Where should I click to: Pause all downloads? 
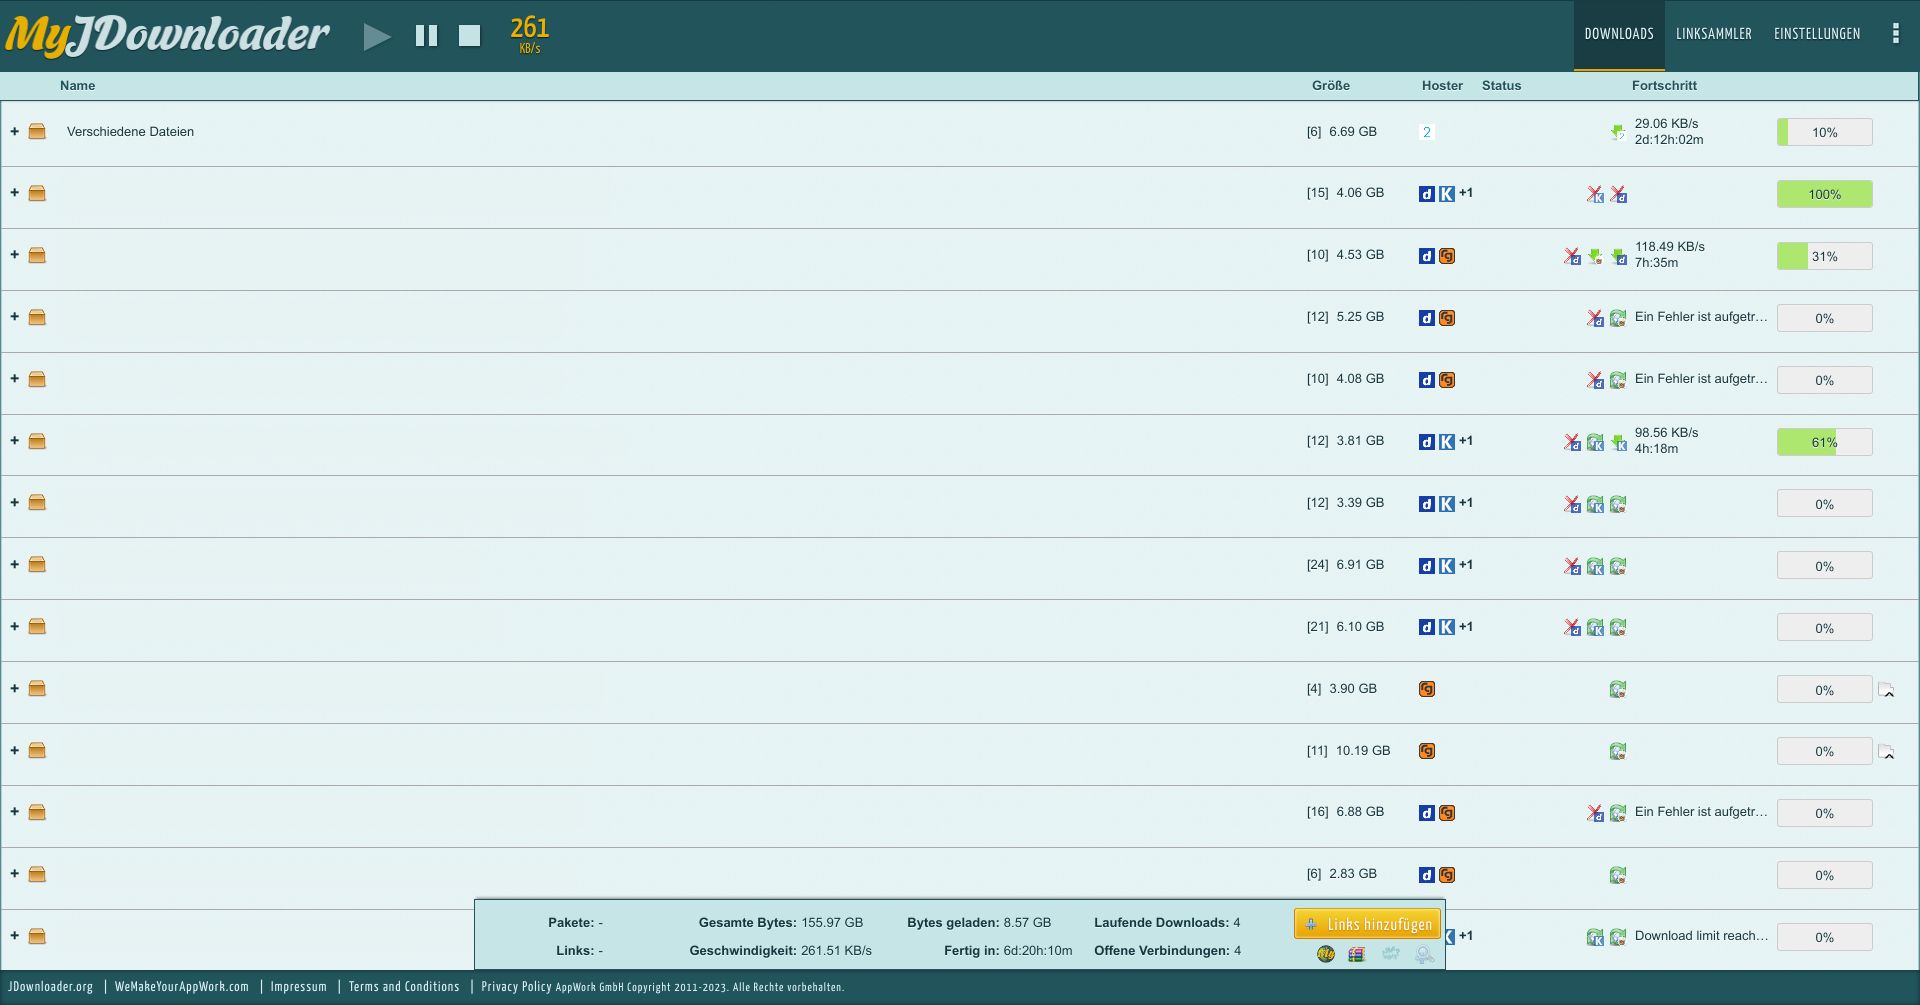(426, 36)
